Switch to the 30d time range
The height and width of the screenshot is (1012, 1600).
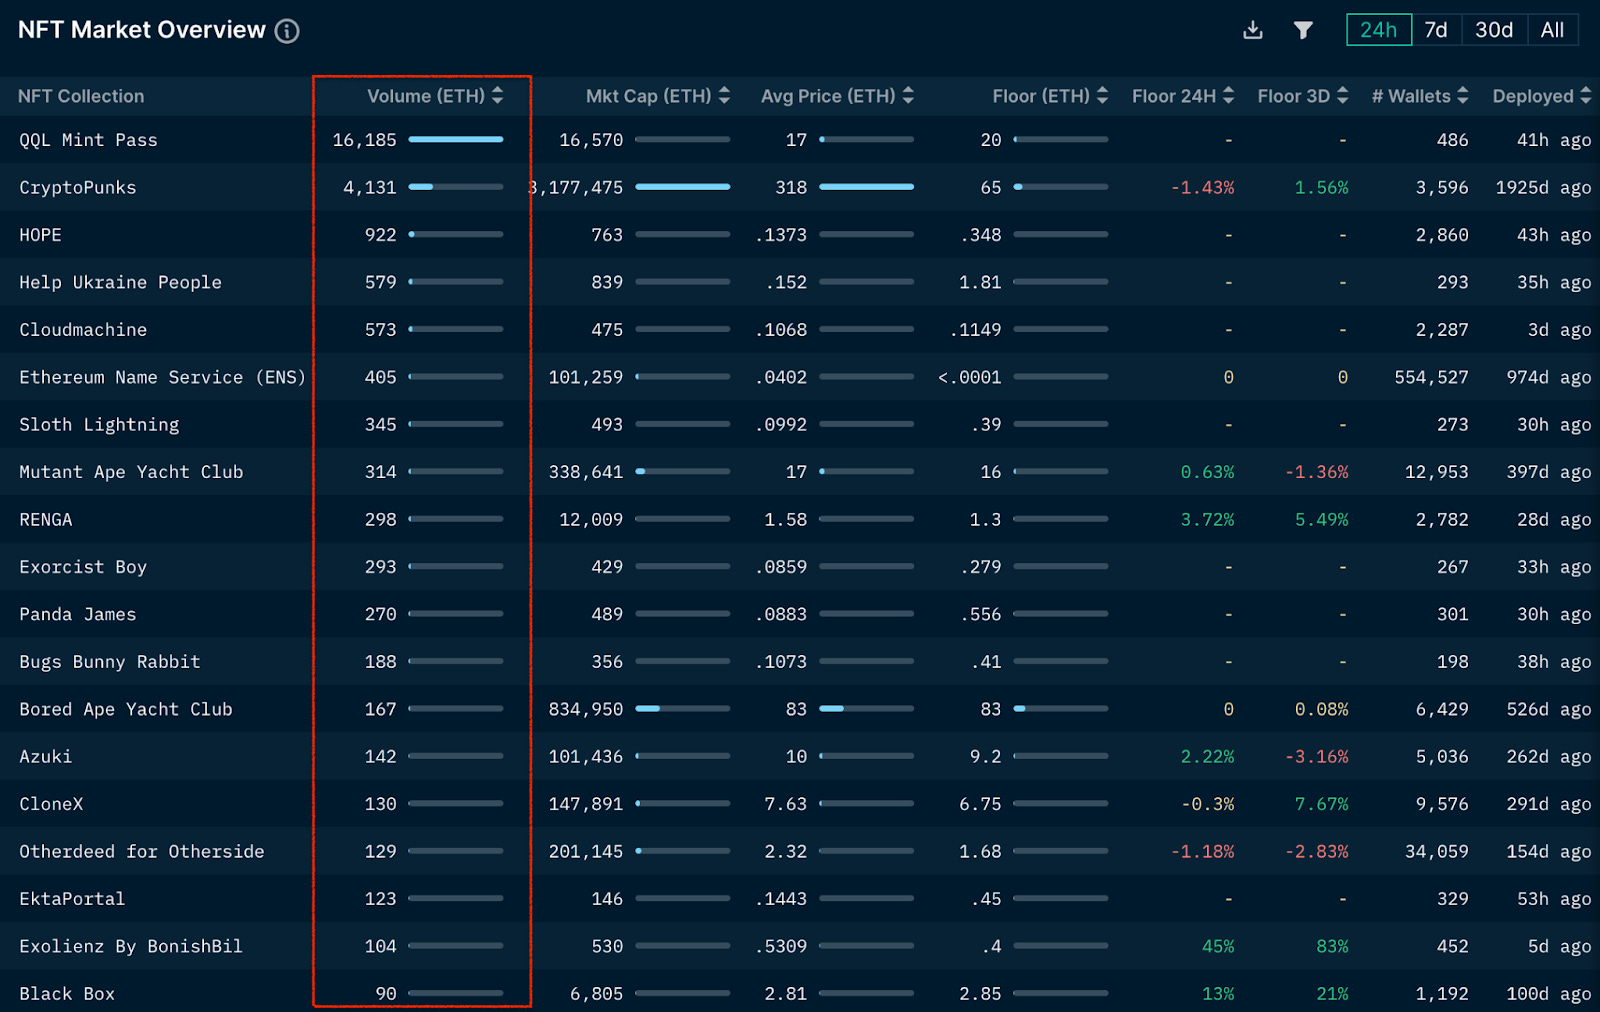coord(1494,30)
